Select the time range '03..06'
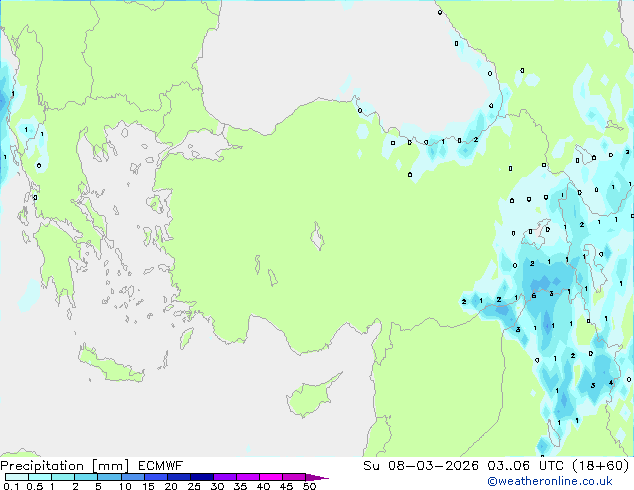634x490 pixels. pos(508,466)
